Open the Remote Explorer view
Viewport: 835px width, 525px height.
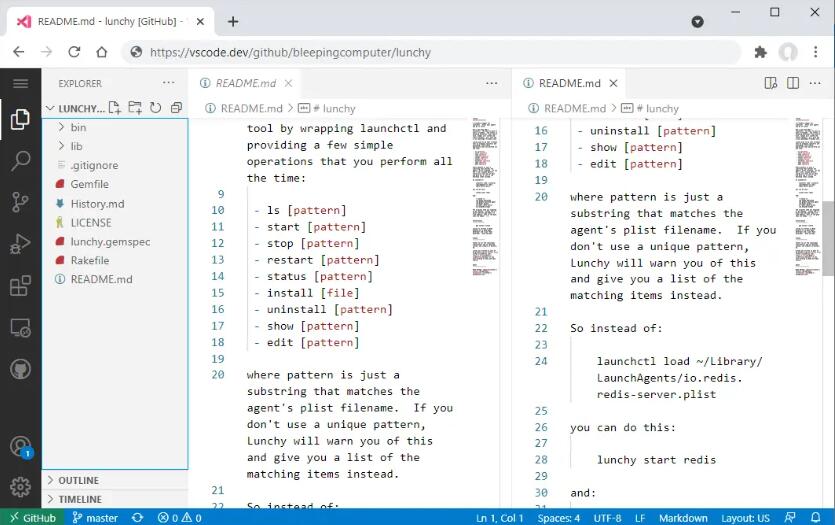pos(20,327)
